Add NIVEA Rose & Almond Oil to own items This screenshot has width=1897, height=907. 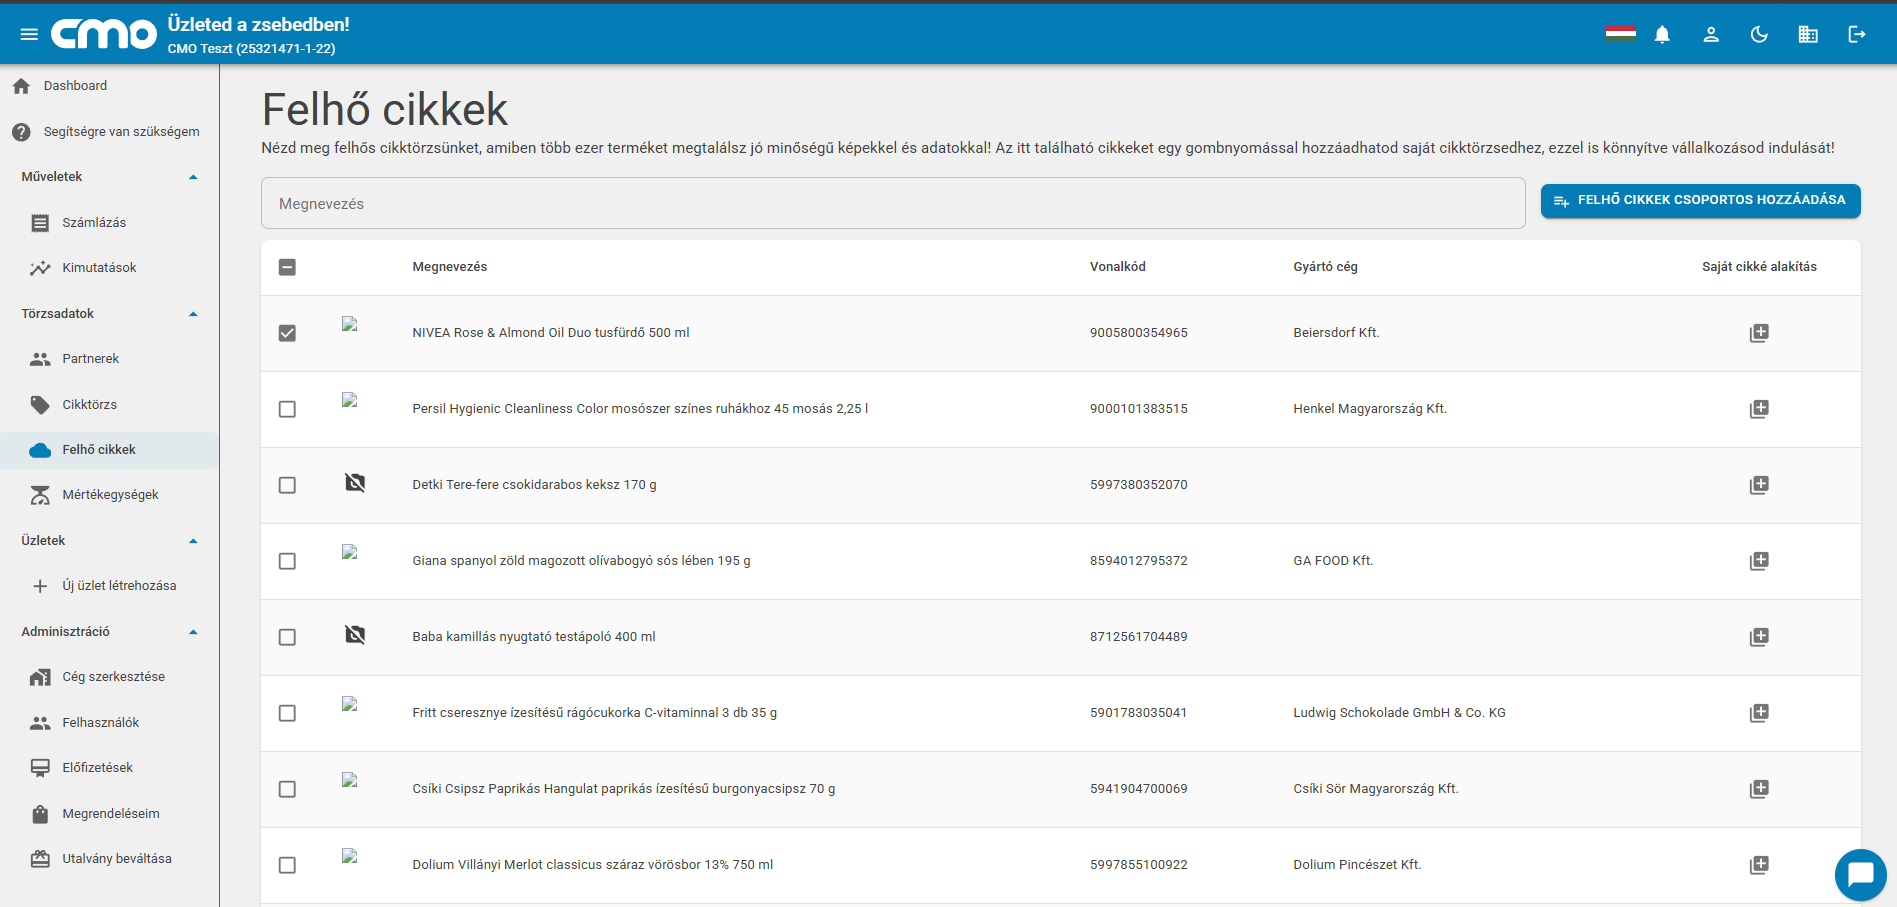pos(1759,333)
